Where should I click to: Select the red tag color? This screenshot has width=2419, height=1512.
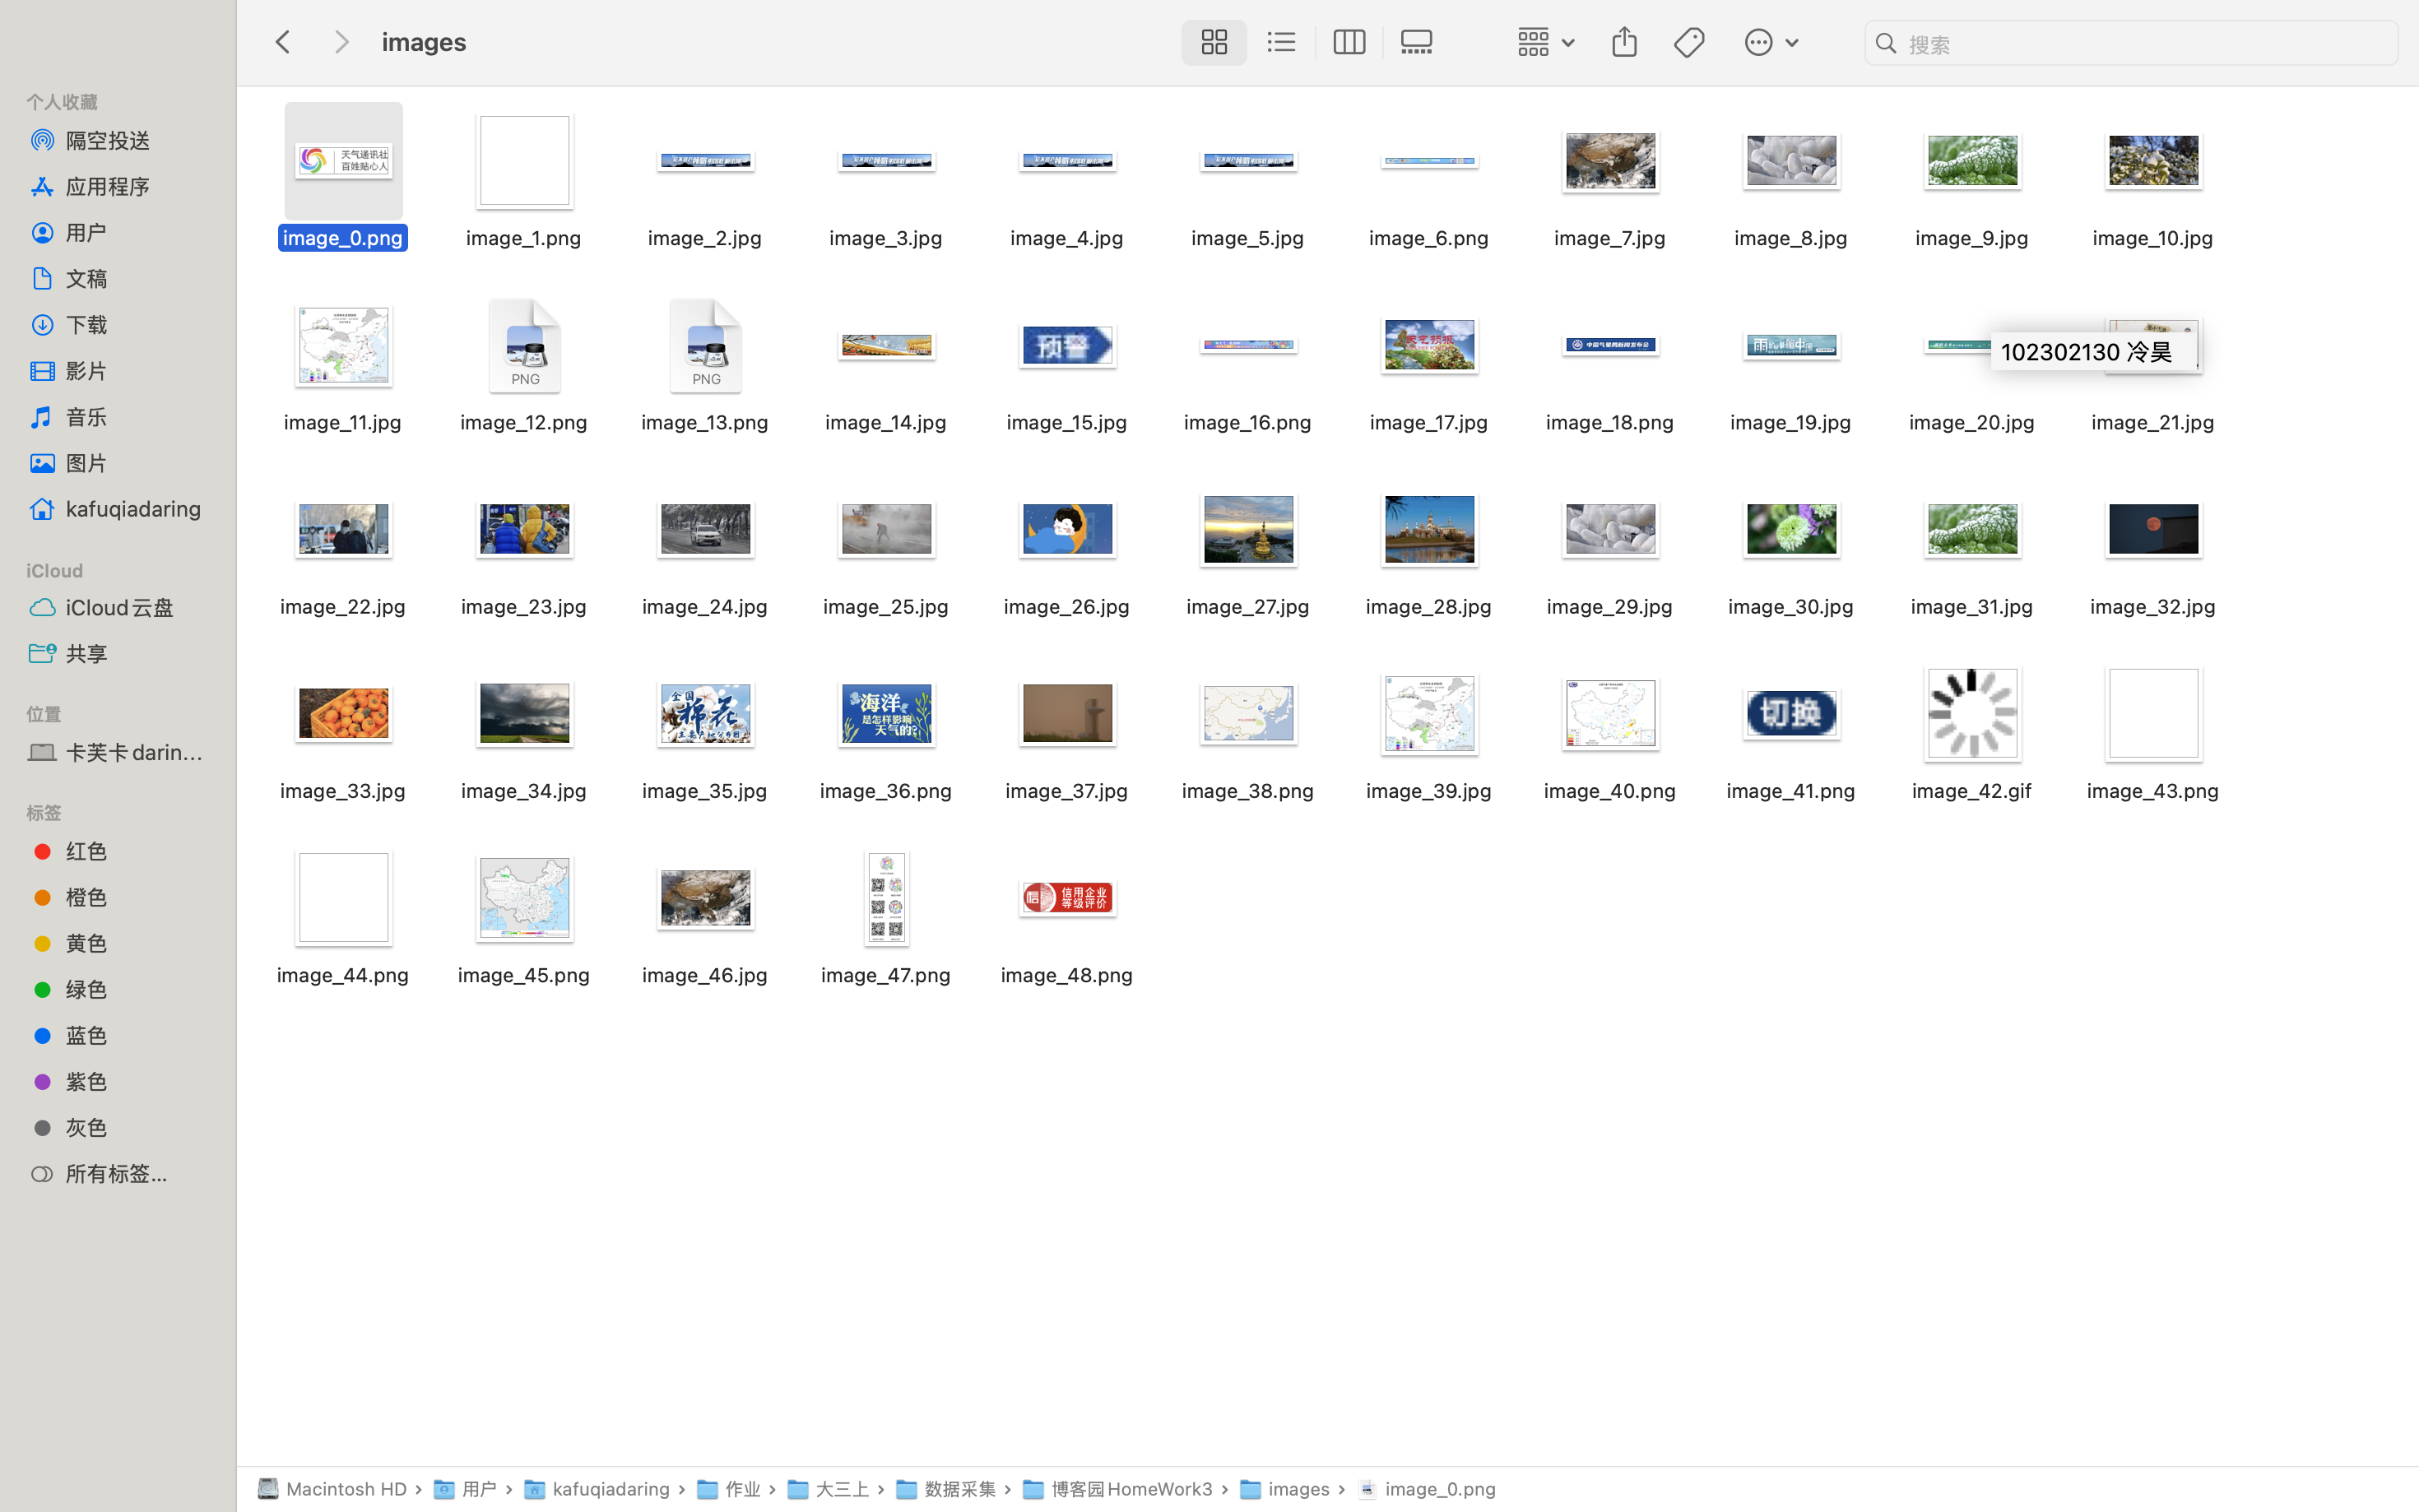(x=86, y=851)
